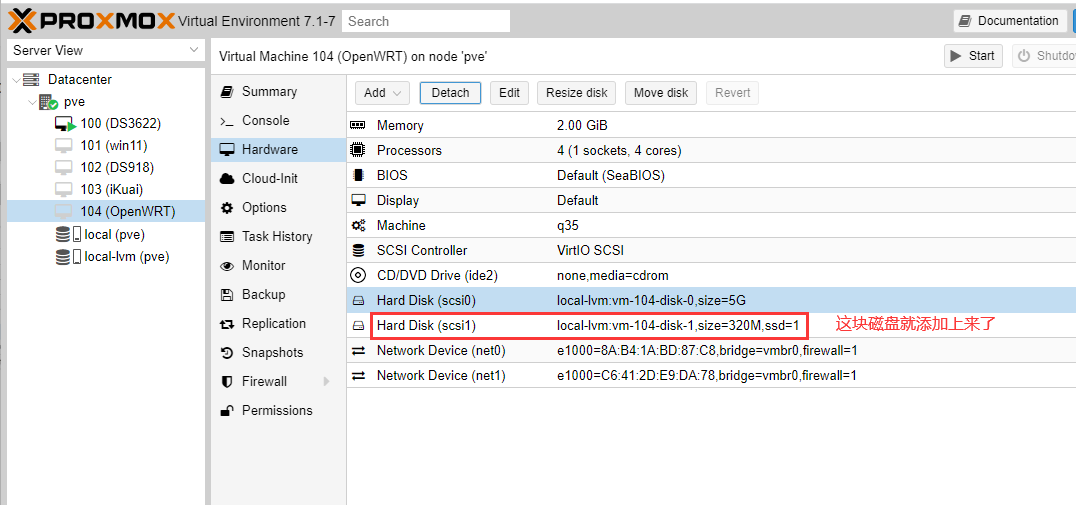Start the virtual machine
This screenshot has height=505, width=1076.
973,56
